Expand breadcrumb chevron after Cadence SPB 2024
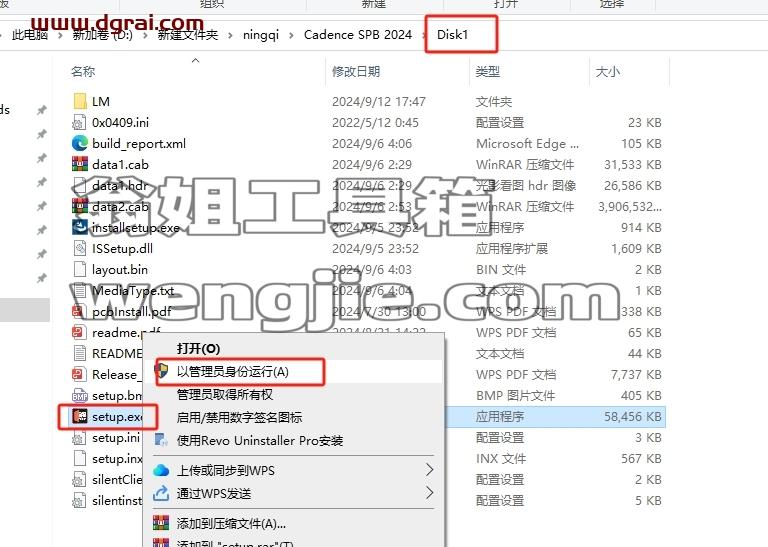Image resolution: width=768 pixels, height=547 pixels. click(424, 35)
